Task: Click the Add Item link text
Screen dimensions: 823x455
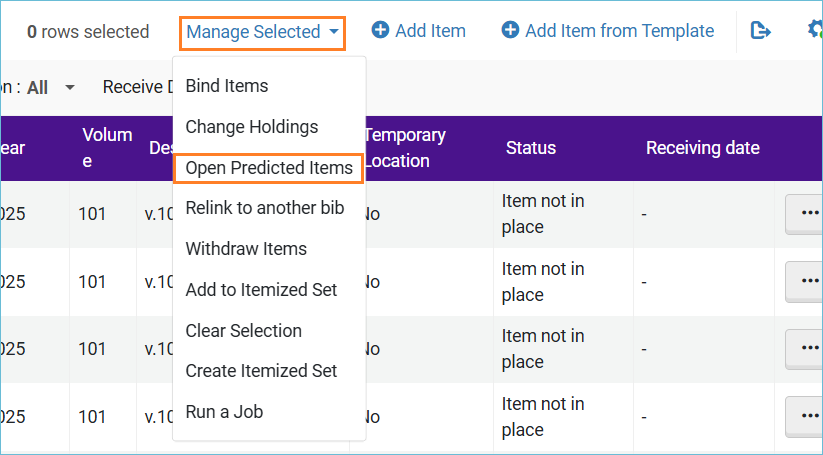Action: point(430,31)
